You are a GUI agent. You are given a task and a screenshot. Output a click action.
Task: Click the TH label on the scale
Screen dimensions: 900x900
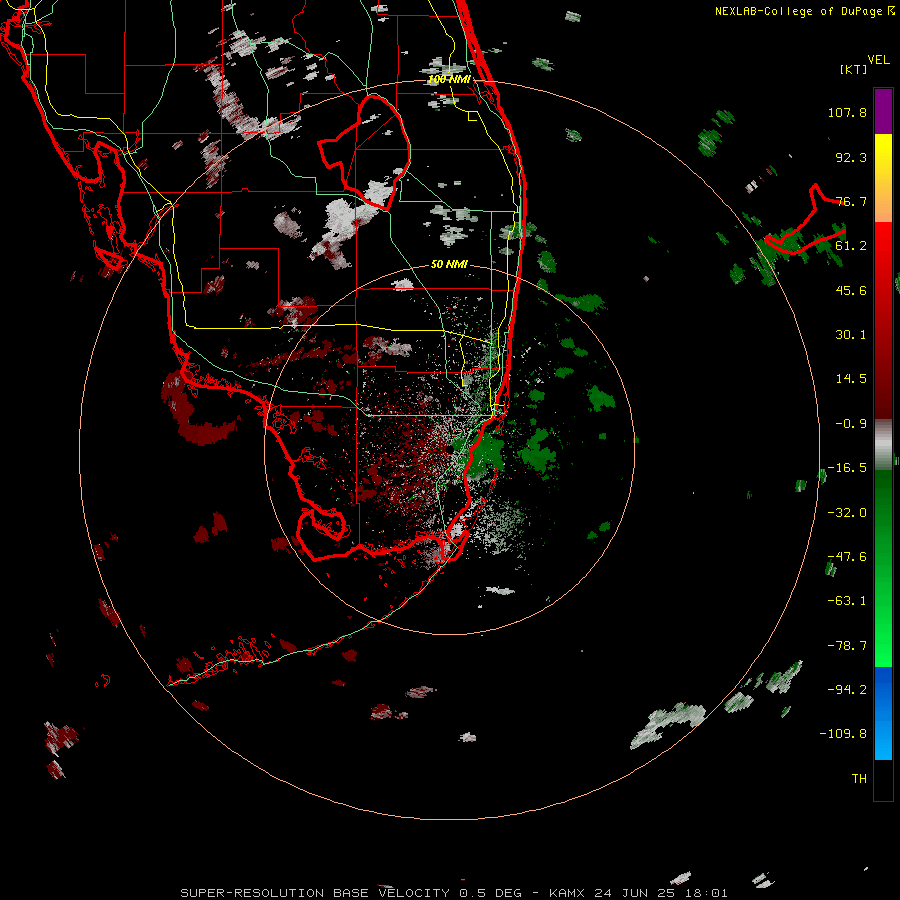tap(859, 779)
